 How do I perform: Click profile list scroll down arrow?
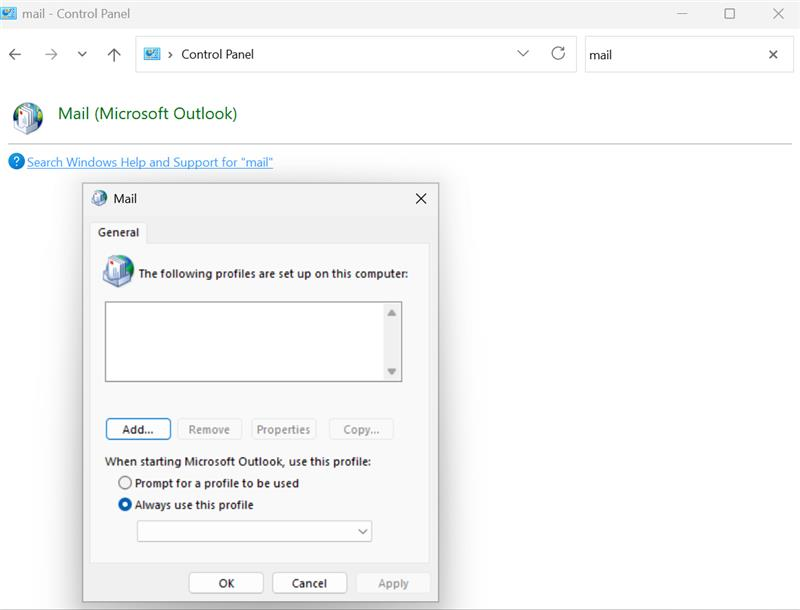pyautogui.click(x=391, y=371)
